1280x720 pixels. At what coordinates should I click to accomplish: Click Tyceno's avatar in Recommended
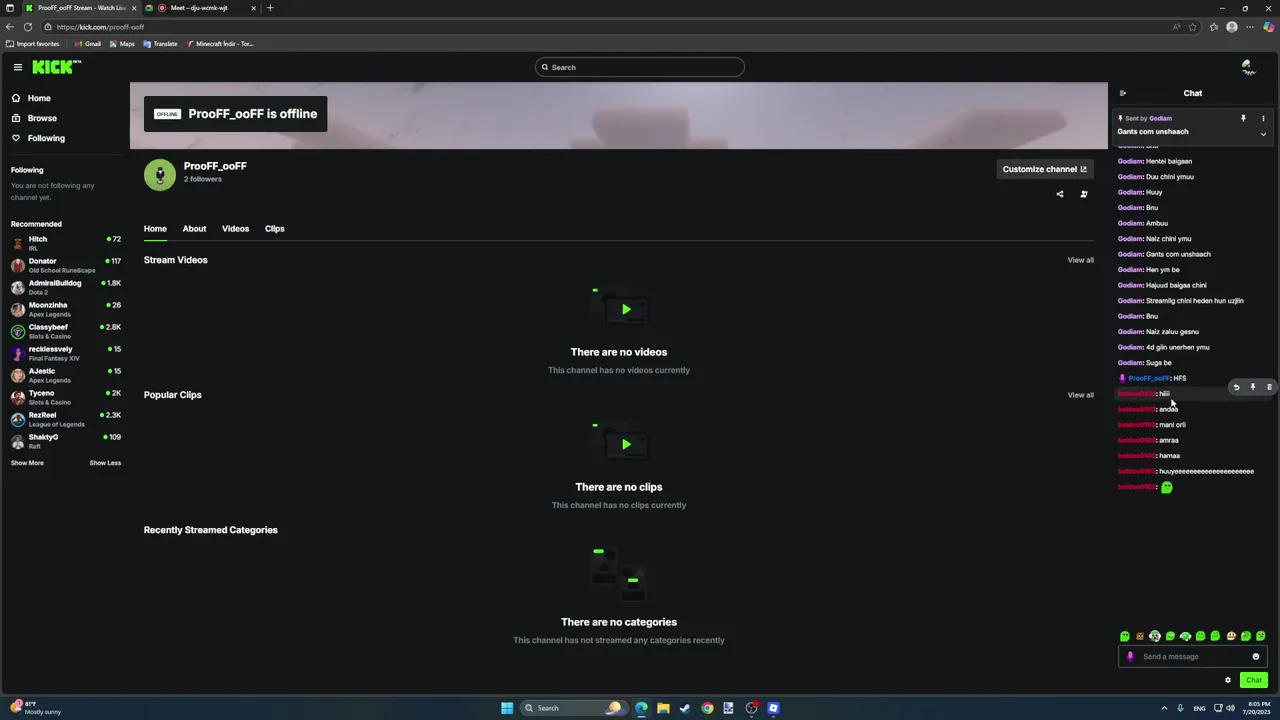click(18, 397)
